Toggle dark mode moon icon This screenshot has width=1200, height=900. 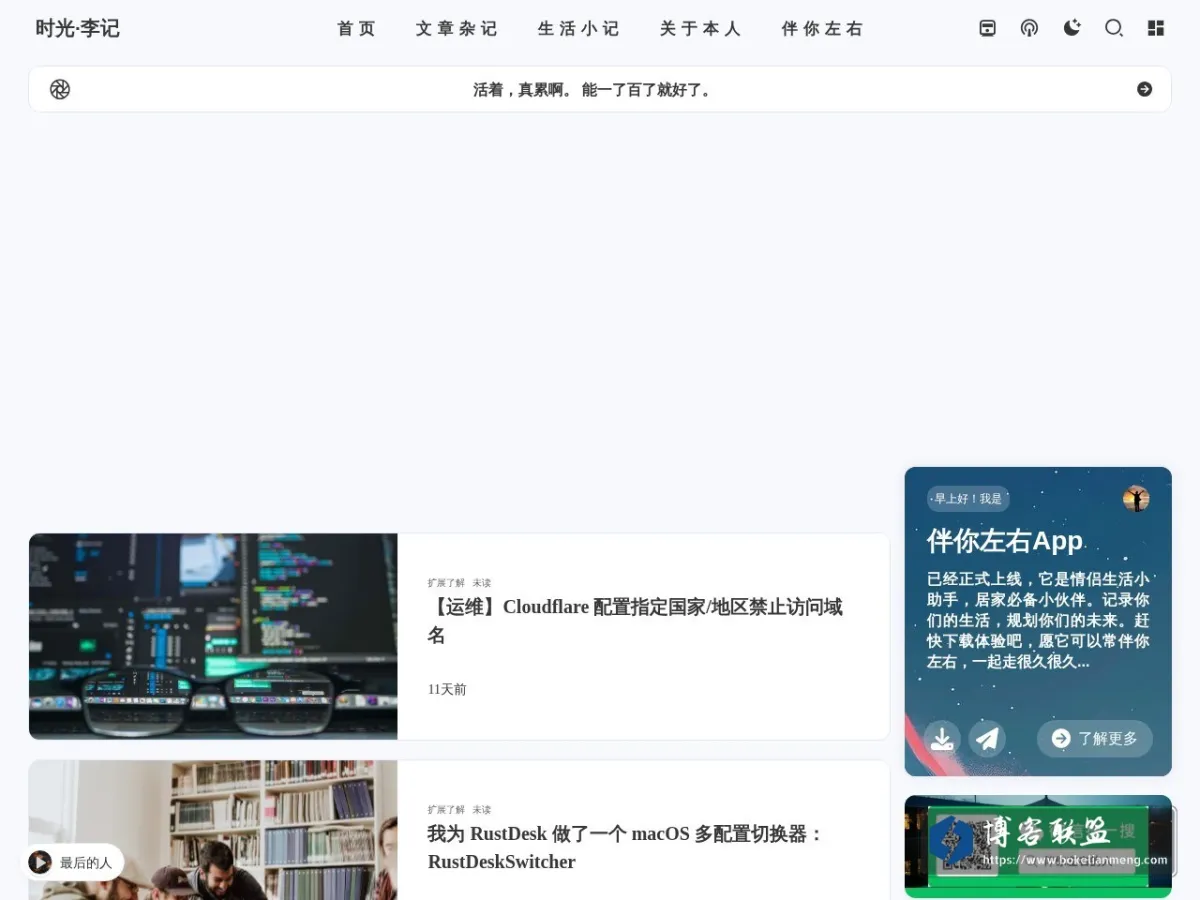[x=1072, y=28]
